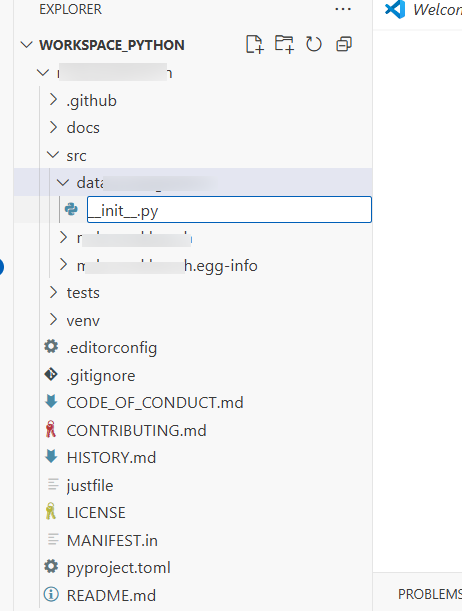Expand the .github folder chevron
Image resolution: width=462 pixels, height=611 pixels.
54,100
